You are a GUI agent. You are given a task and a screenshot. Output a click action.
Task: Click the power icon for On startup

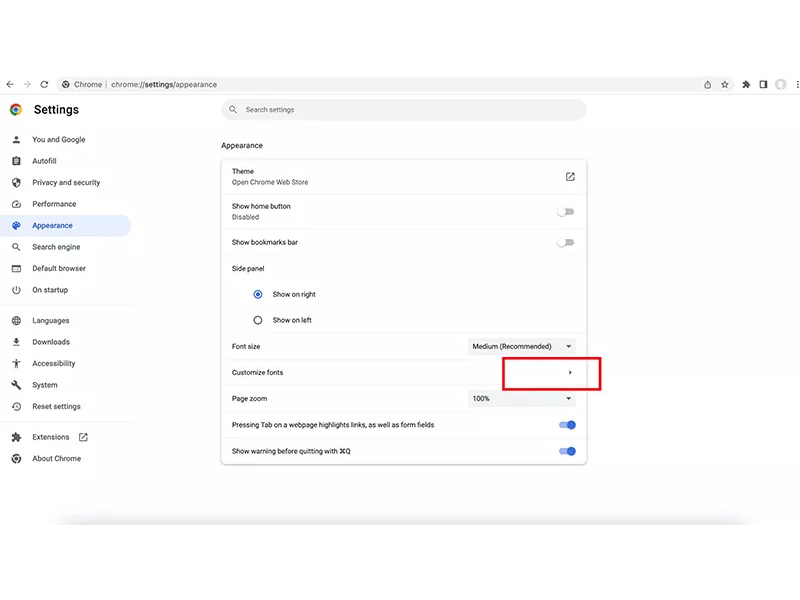coord(16,290)
